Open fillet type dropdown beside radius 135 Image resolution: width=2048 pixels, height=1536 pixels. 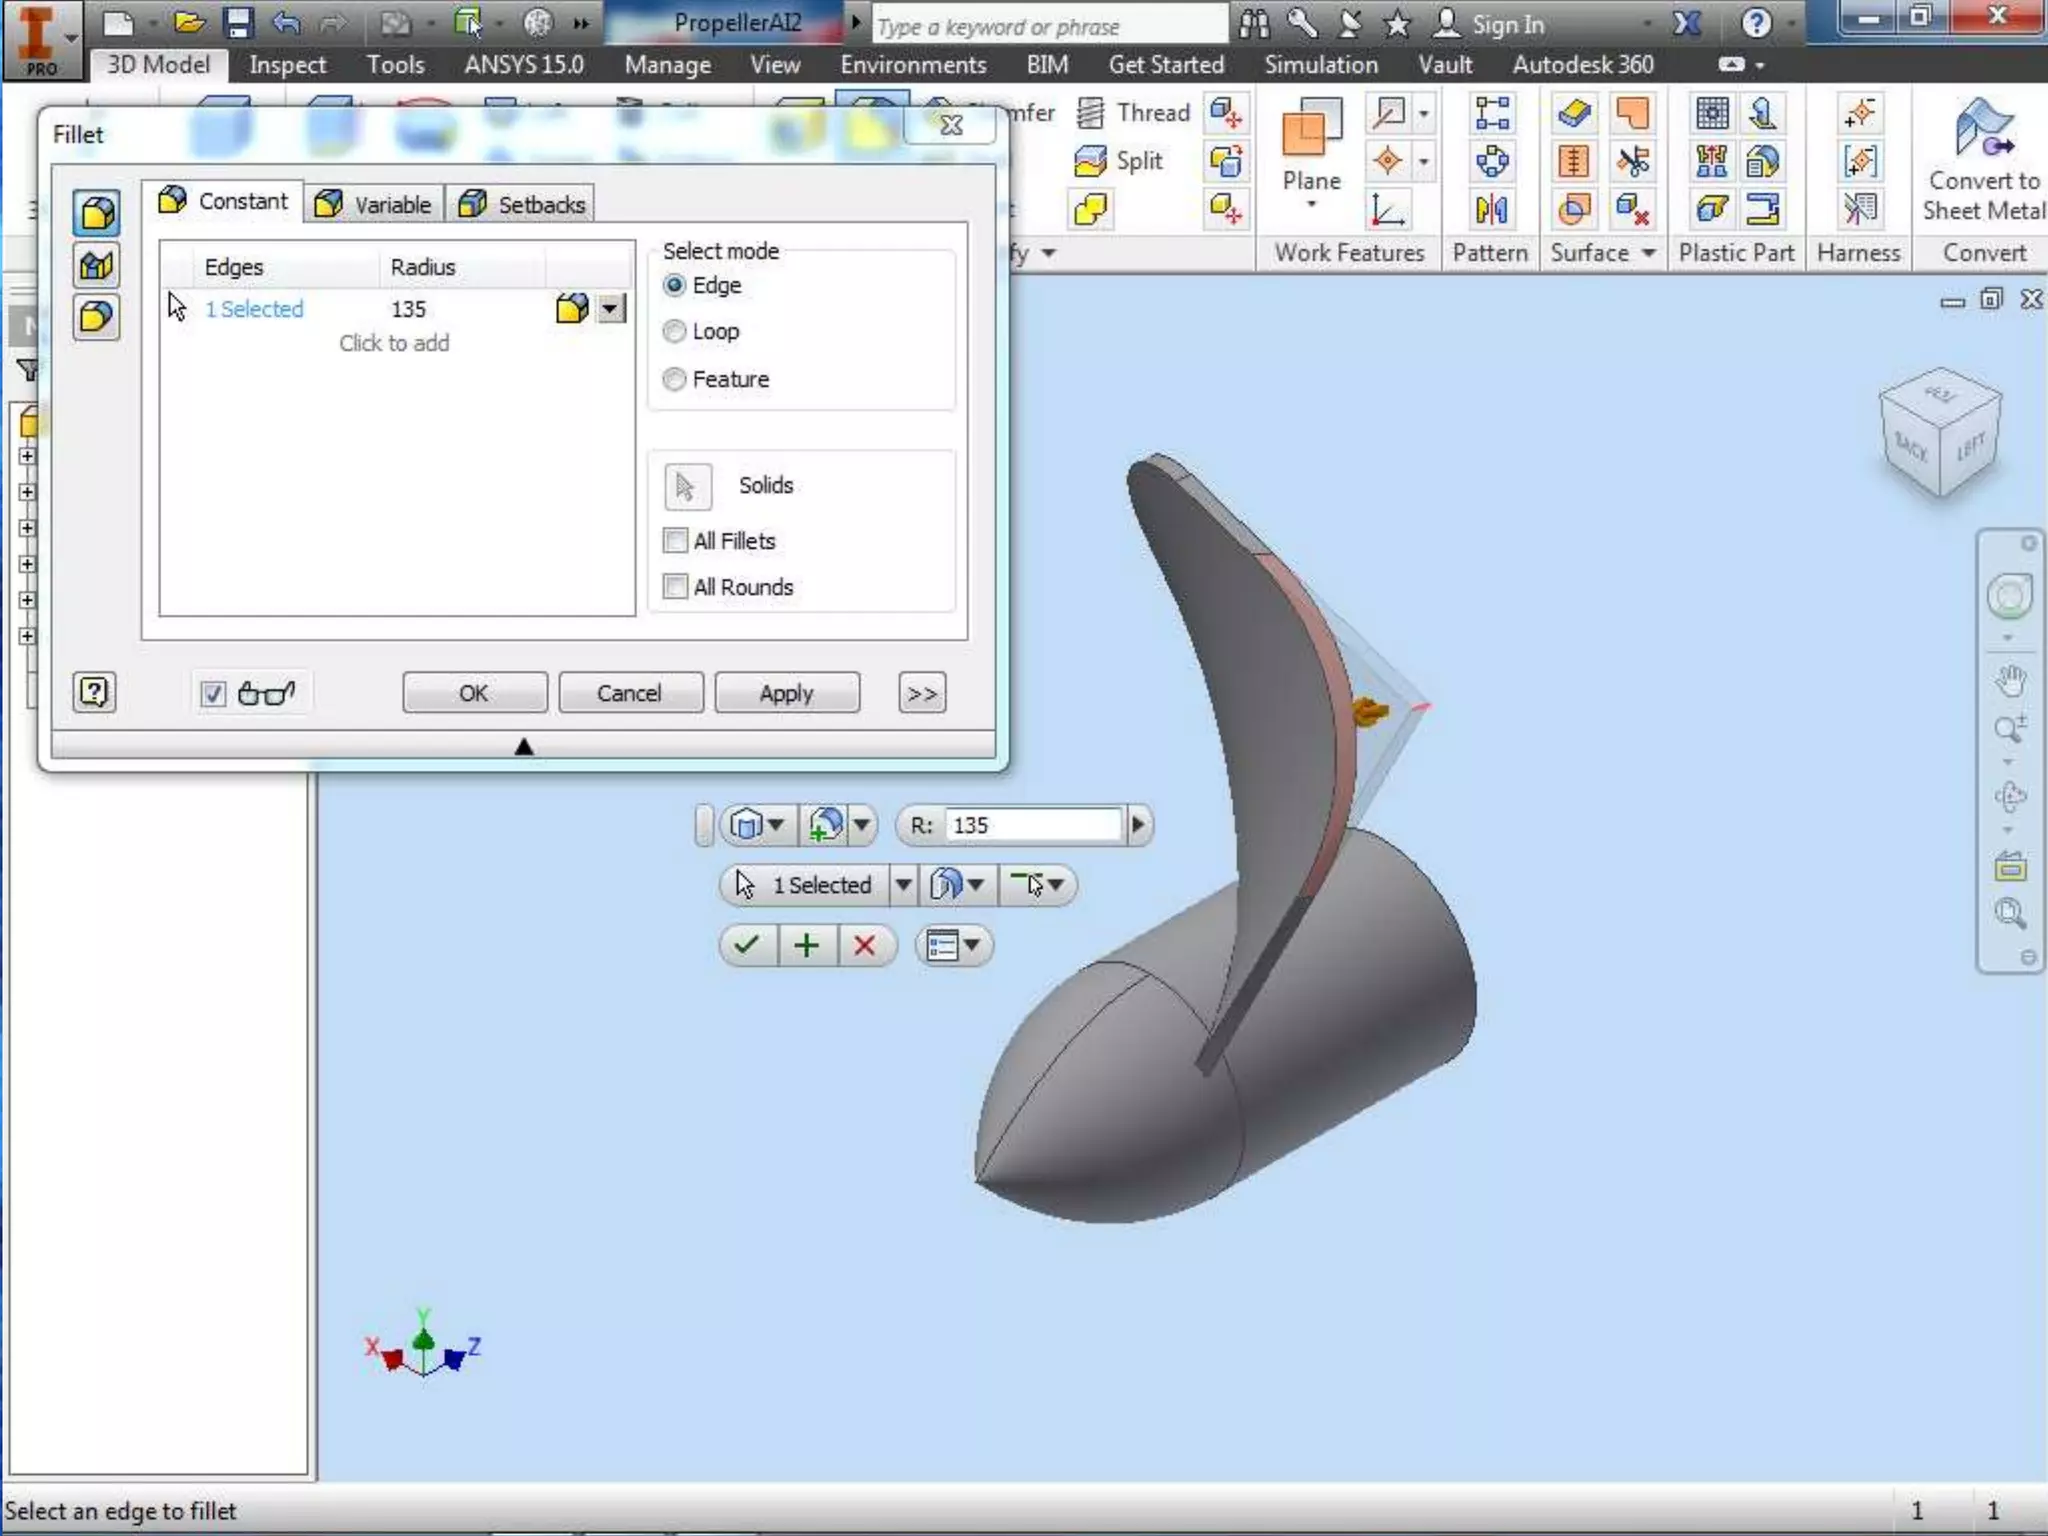611,309
